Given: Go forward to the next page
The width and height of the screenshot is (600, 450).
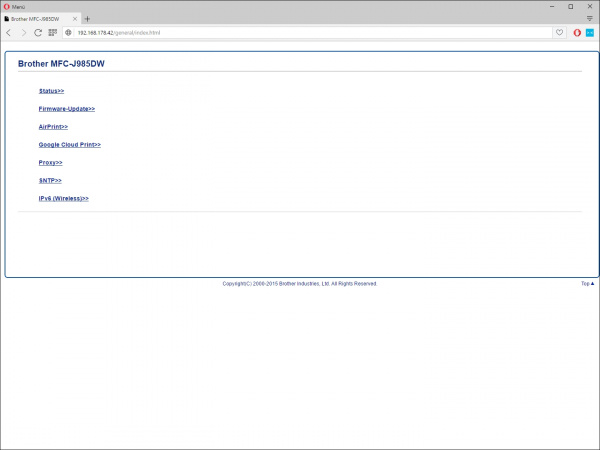Looking at the screenshot, I should (23, 32).
